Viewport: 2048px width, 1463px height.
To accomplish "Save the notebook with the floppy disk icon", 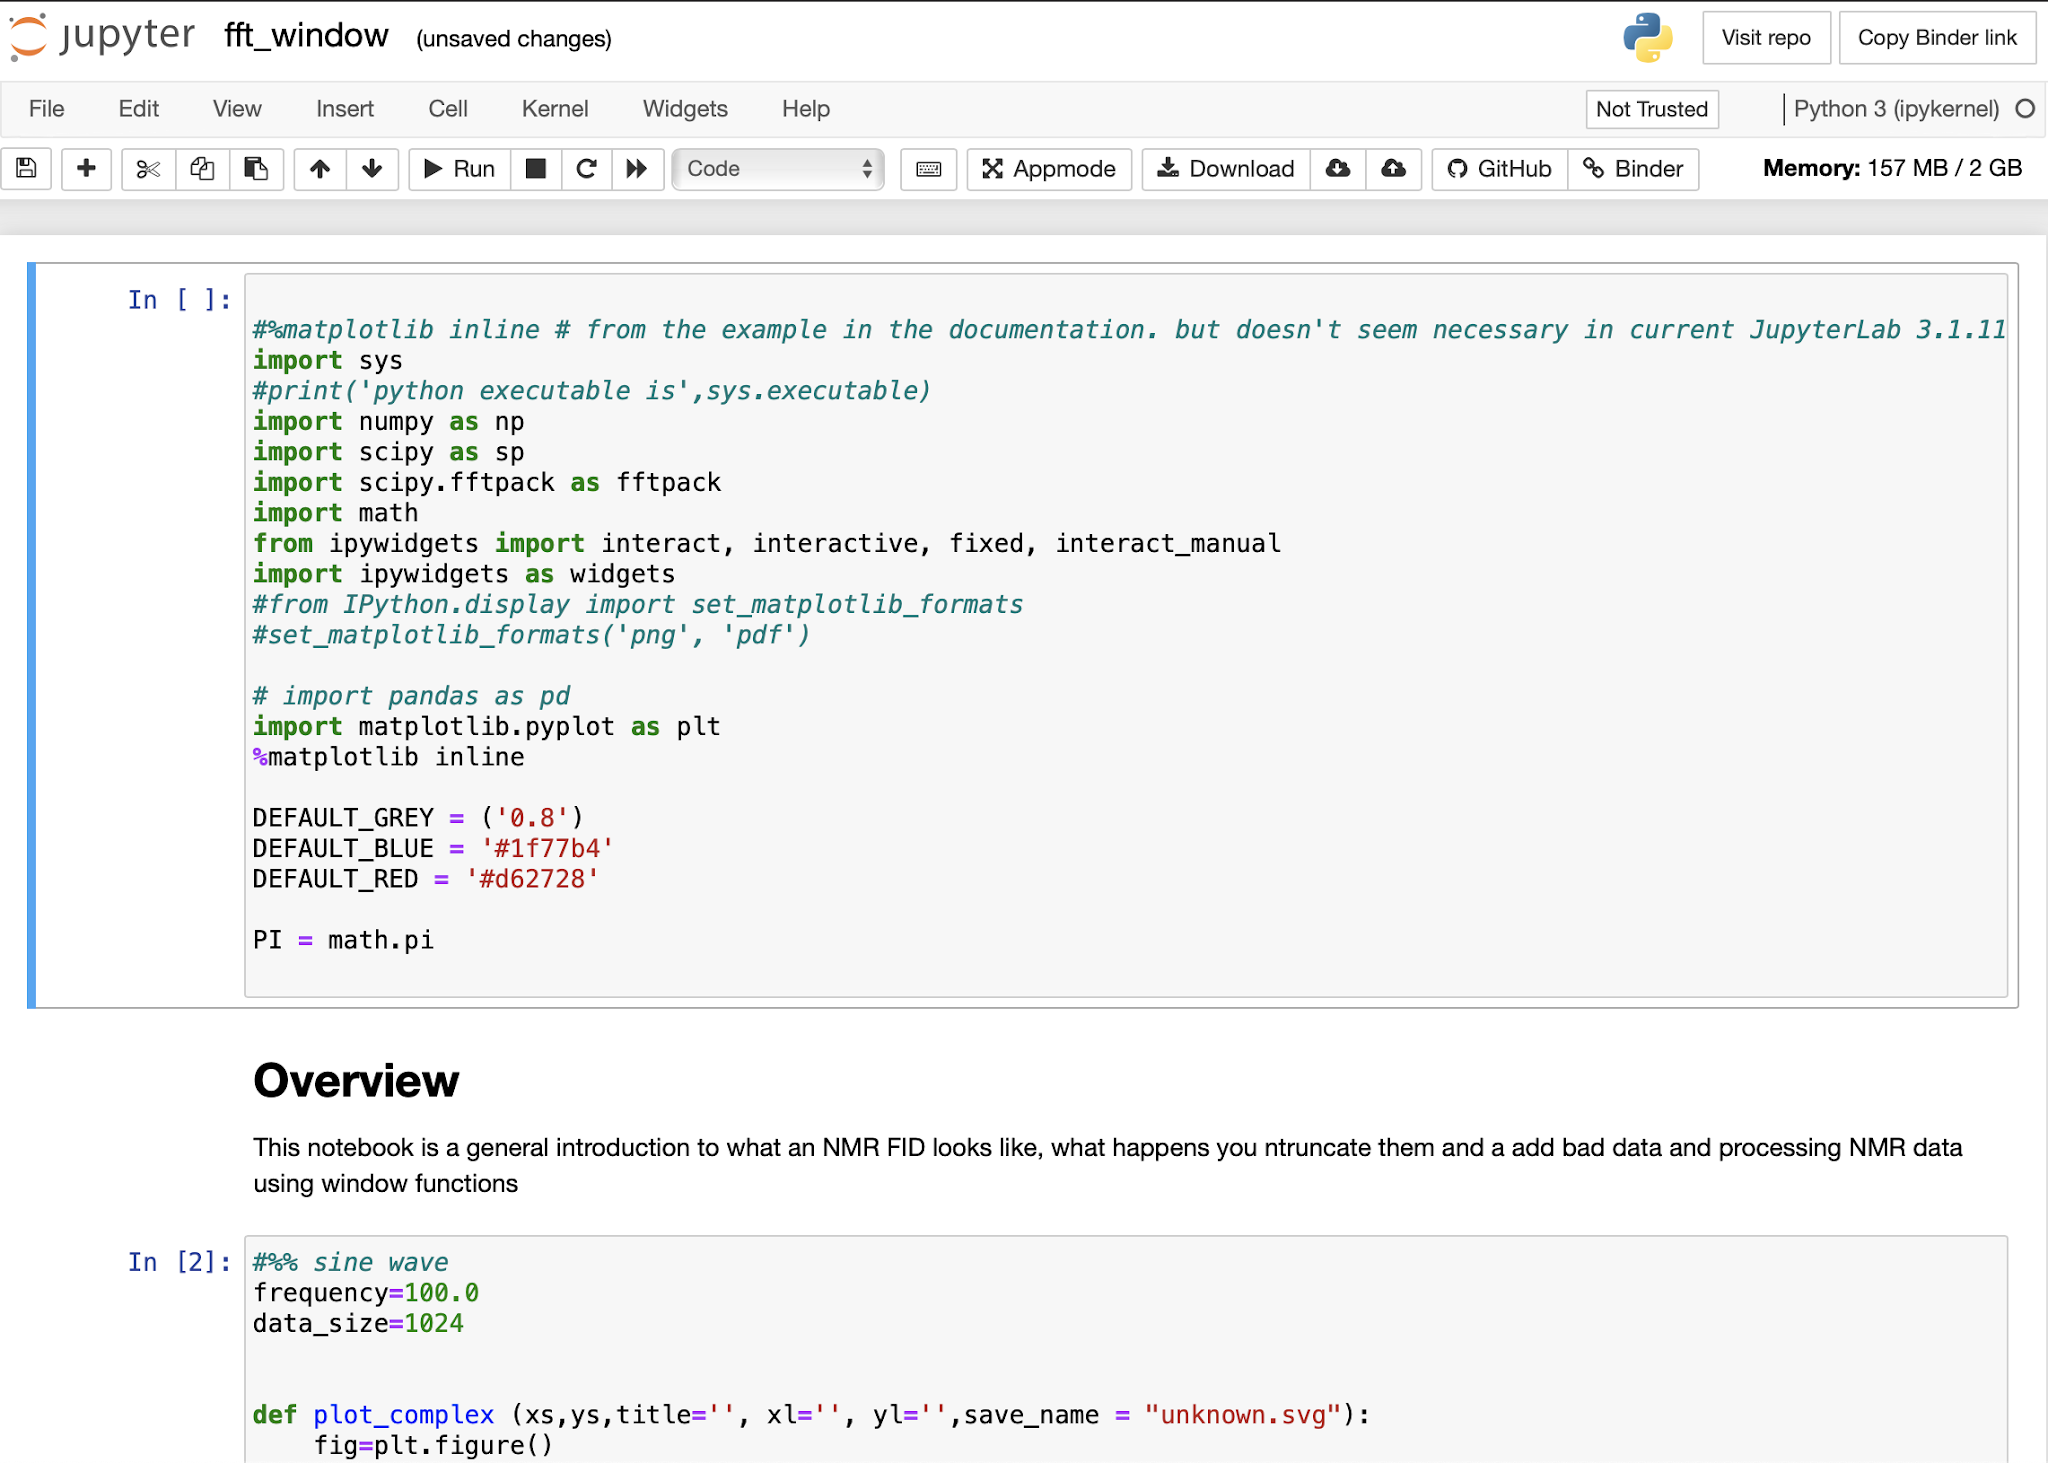I will tap(27, 168).
